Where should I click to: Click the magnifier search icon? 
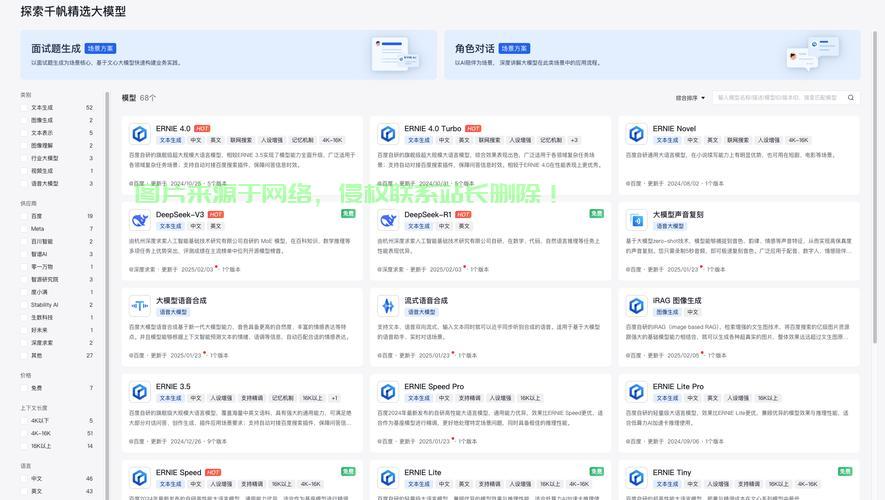851,98
